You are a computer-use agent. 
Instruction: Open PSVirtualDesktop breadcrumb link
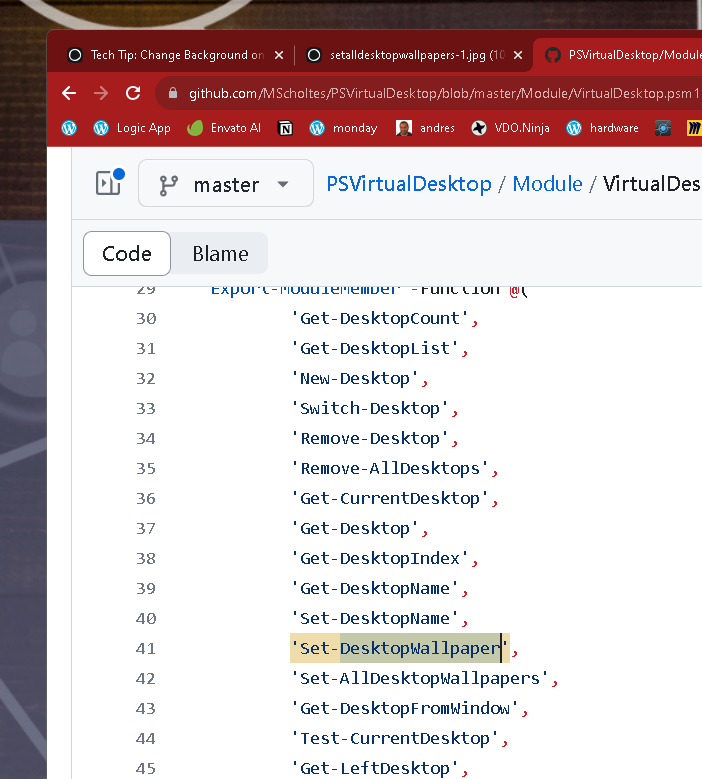click(x=409, y=184)
